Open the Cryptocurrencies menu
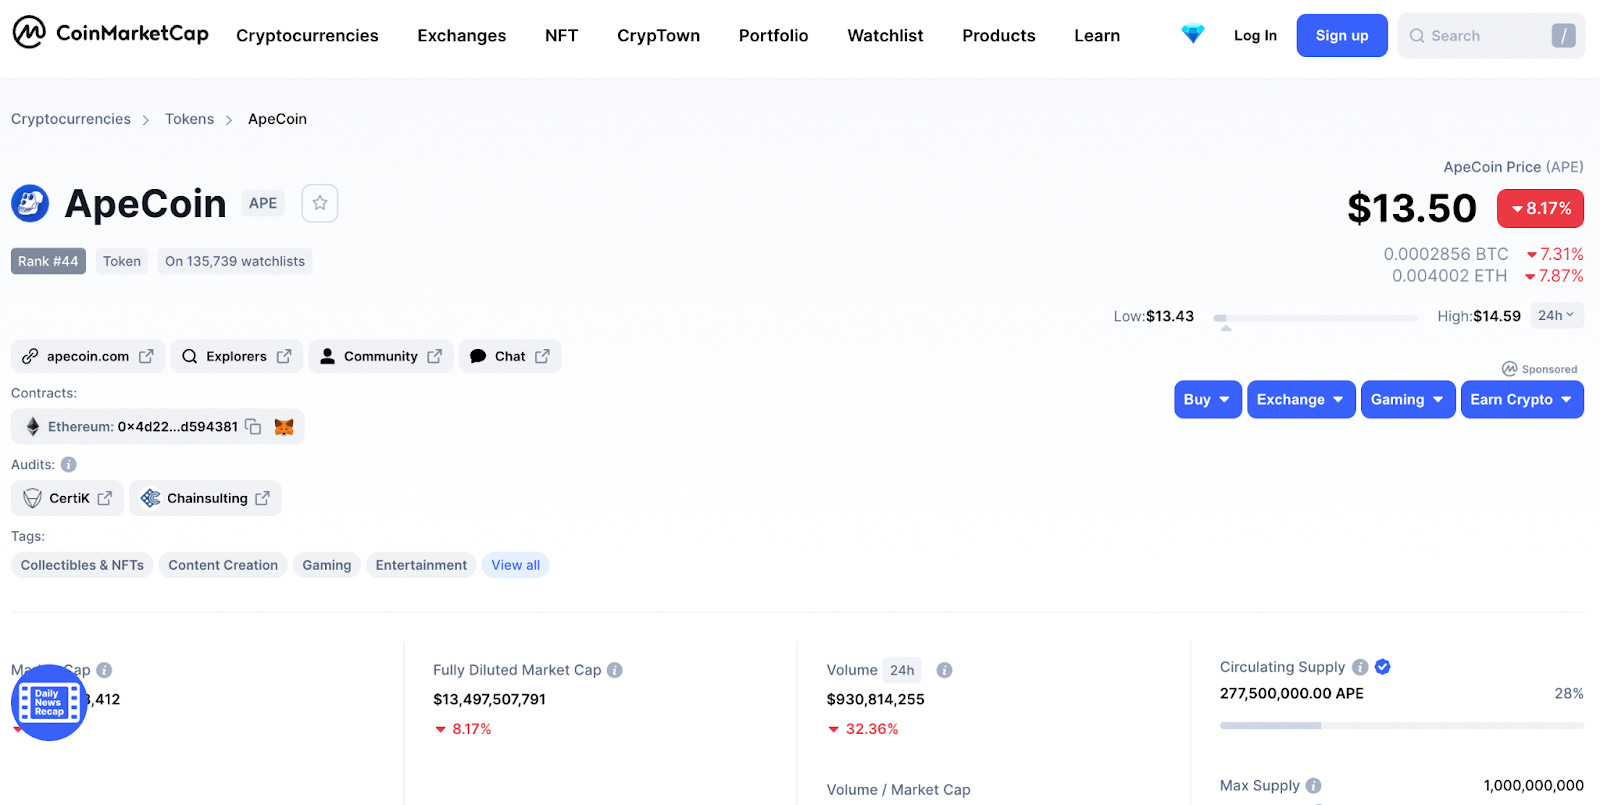This screenshot has height=805, width=1600. (x=307, y=36)
